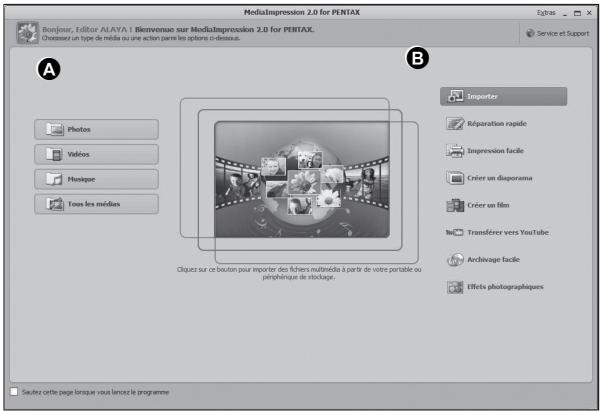
Task: Click the Importer button
Action: point(503,96)
